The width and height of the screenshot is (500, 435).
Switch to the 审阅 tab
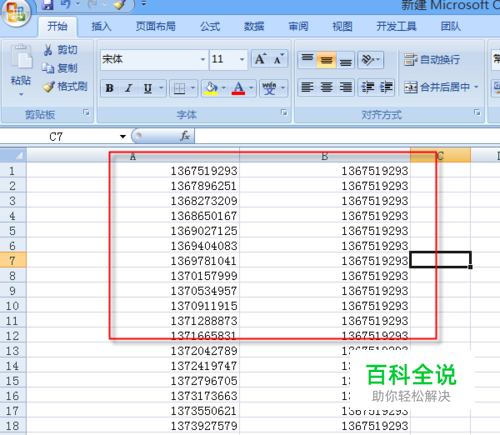pyautogui.click(x=298, y=26)
